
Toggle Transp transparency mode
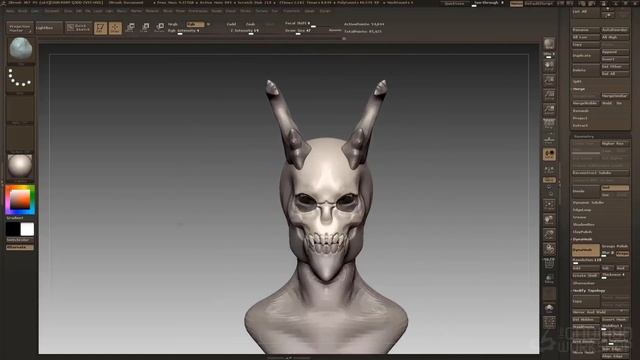click(549, 278)
